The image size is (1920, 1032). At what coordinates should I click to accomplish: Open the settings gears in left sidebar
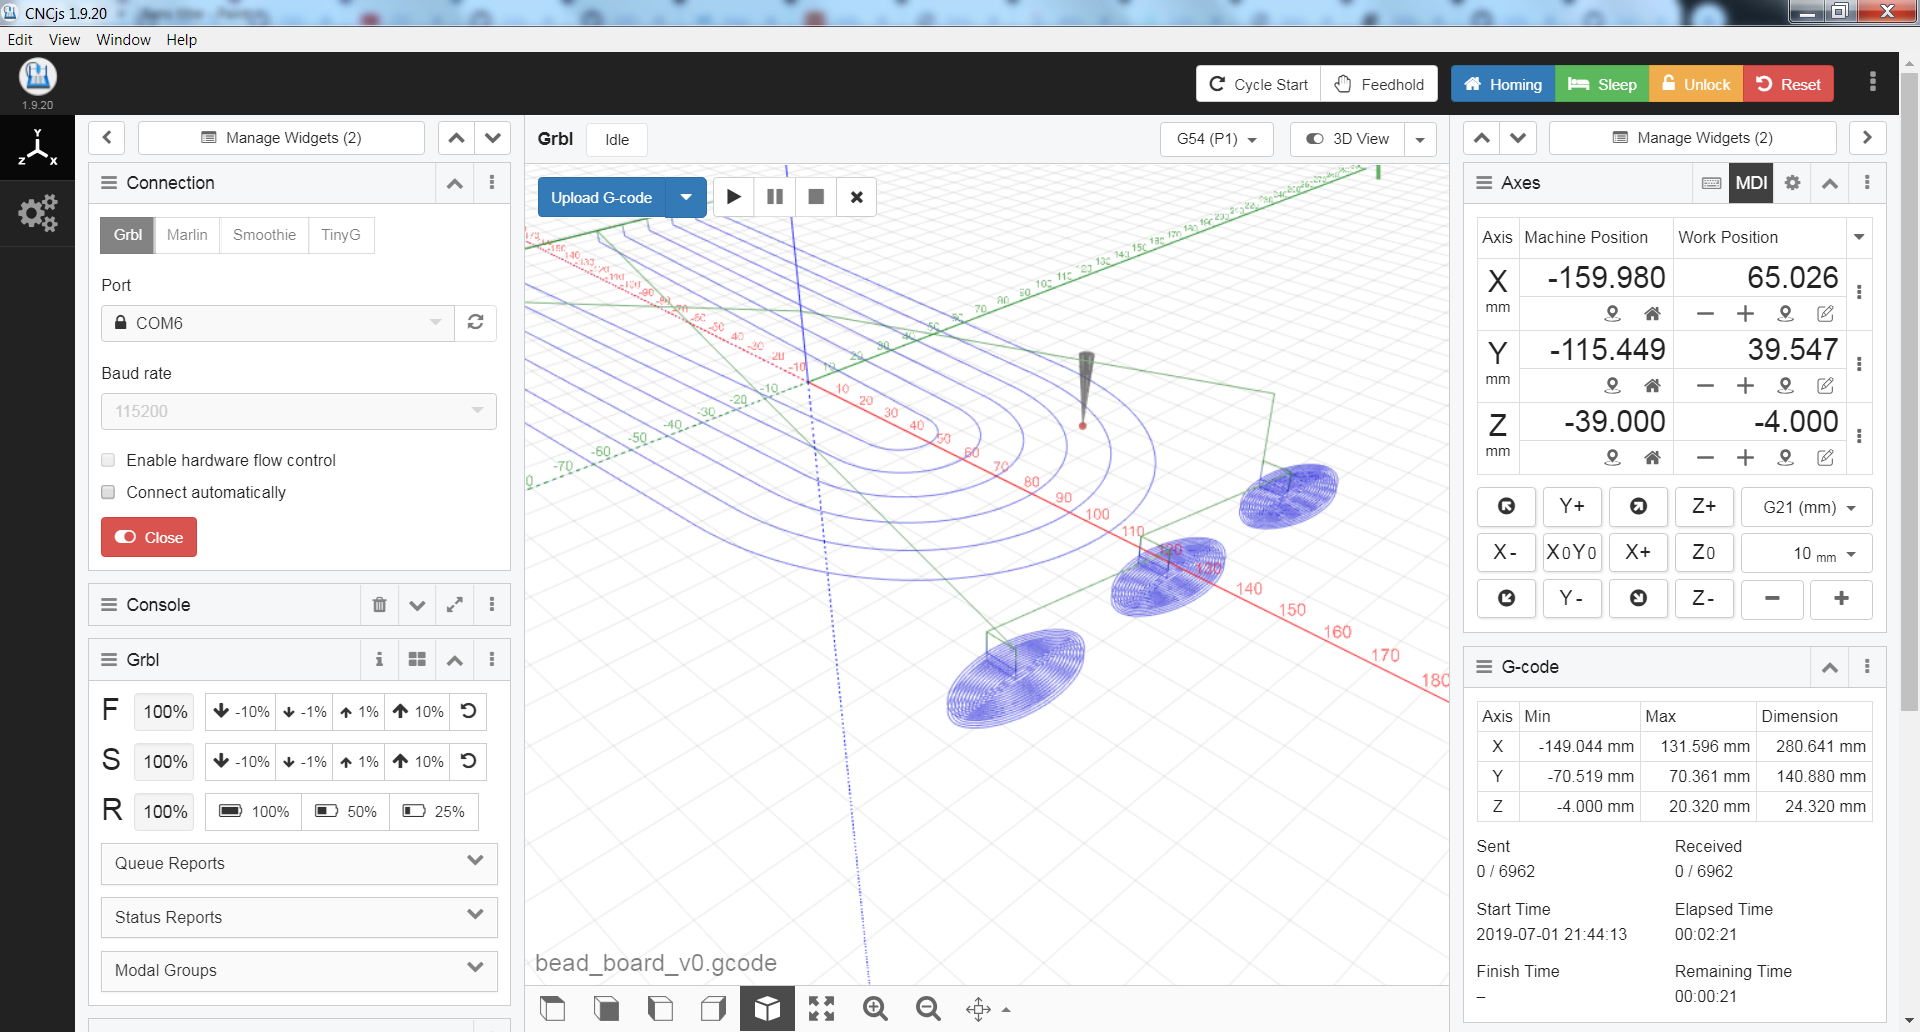click(38, 213)
